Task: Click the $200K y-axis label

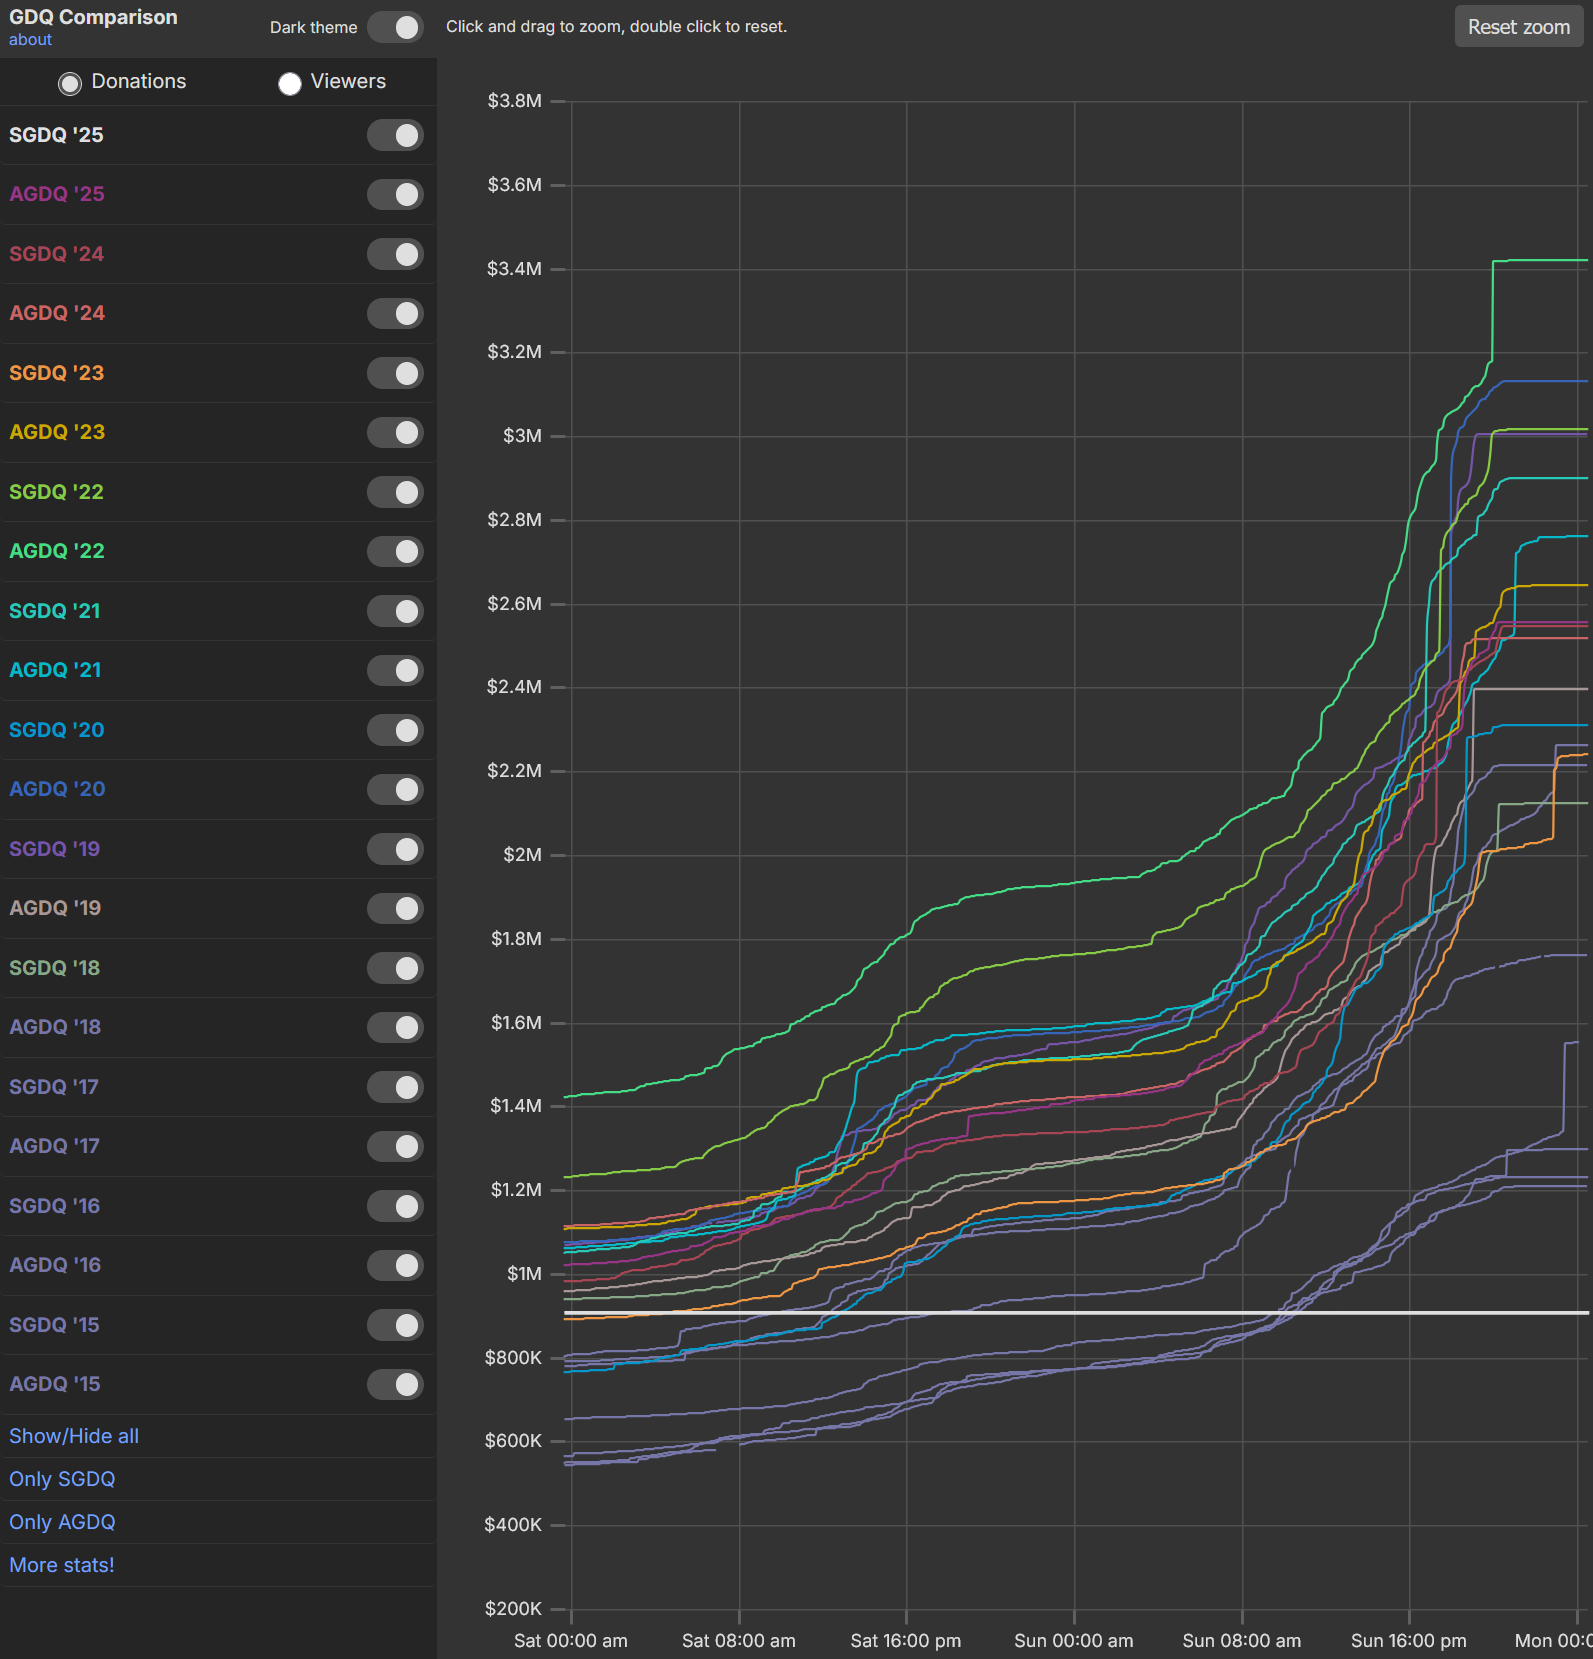Action: (x=513, y=1609)
